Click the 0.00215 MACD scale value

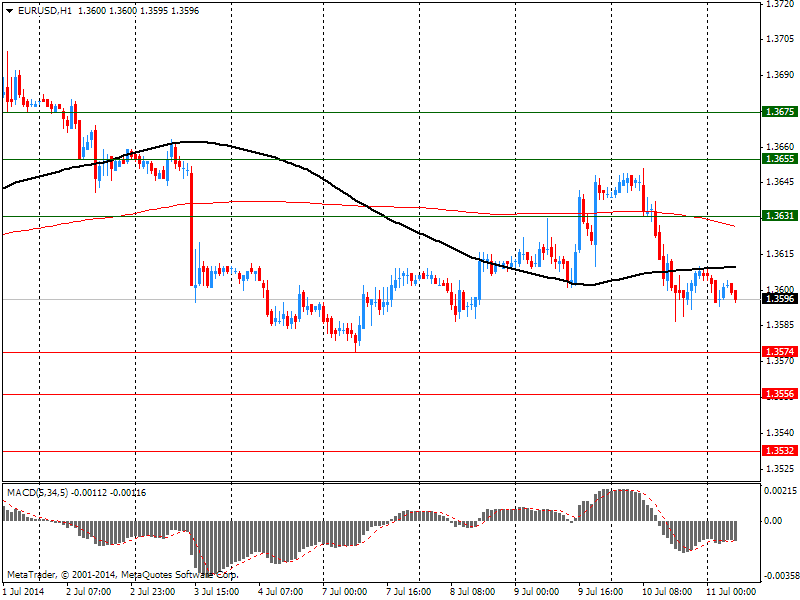coord(780,491)
